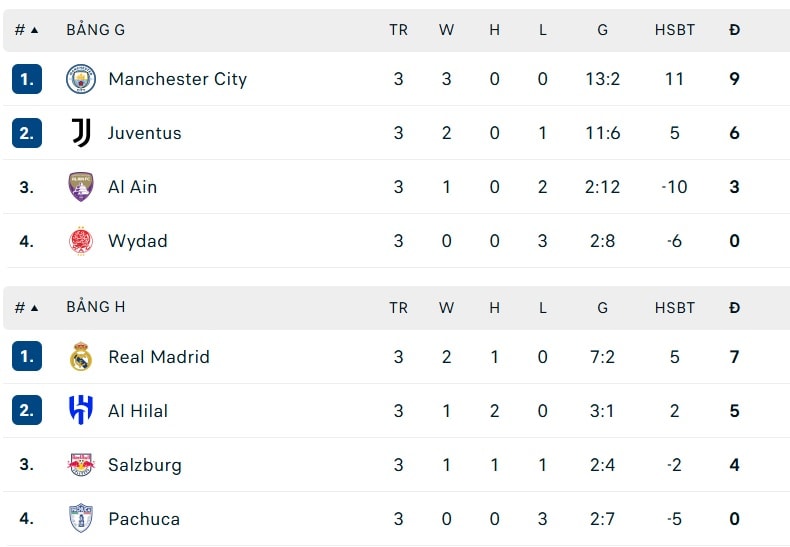
Task: Select Real Madrid rank 1 blue badge
Action: pyautogui.click(x=27, y=357)
